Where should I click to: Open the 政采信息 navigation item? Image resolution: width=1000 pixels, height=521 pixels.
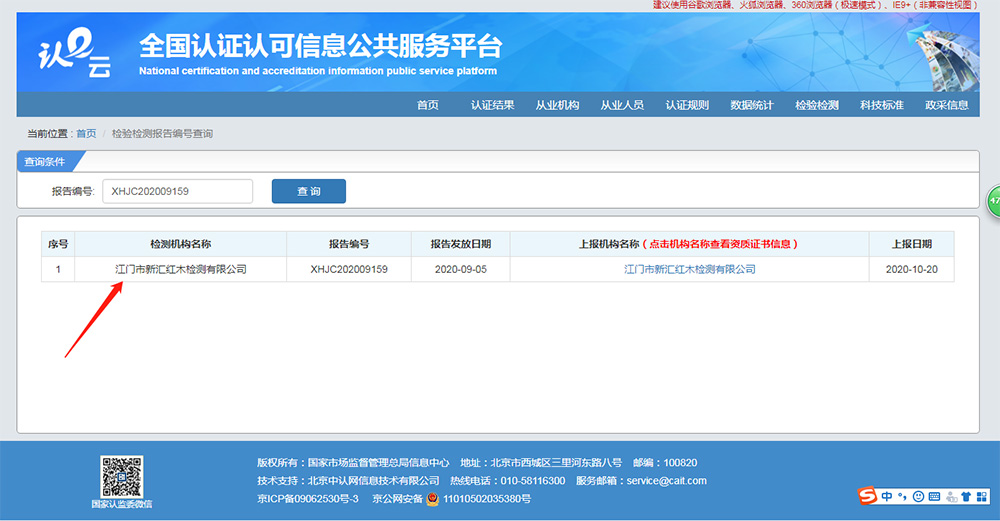946,105
